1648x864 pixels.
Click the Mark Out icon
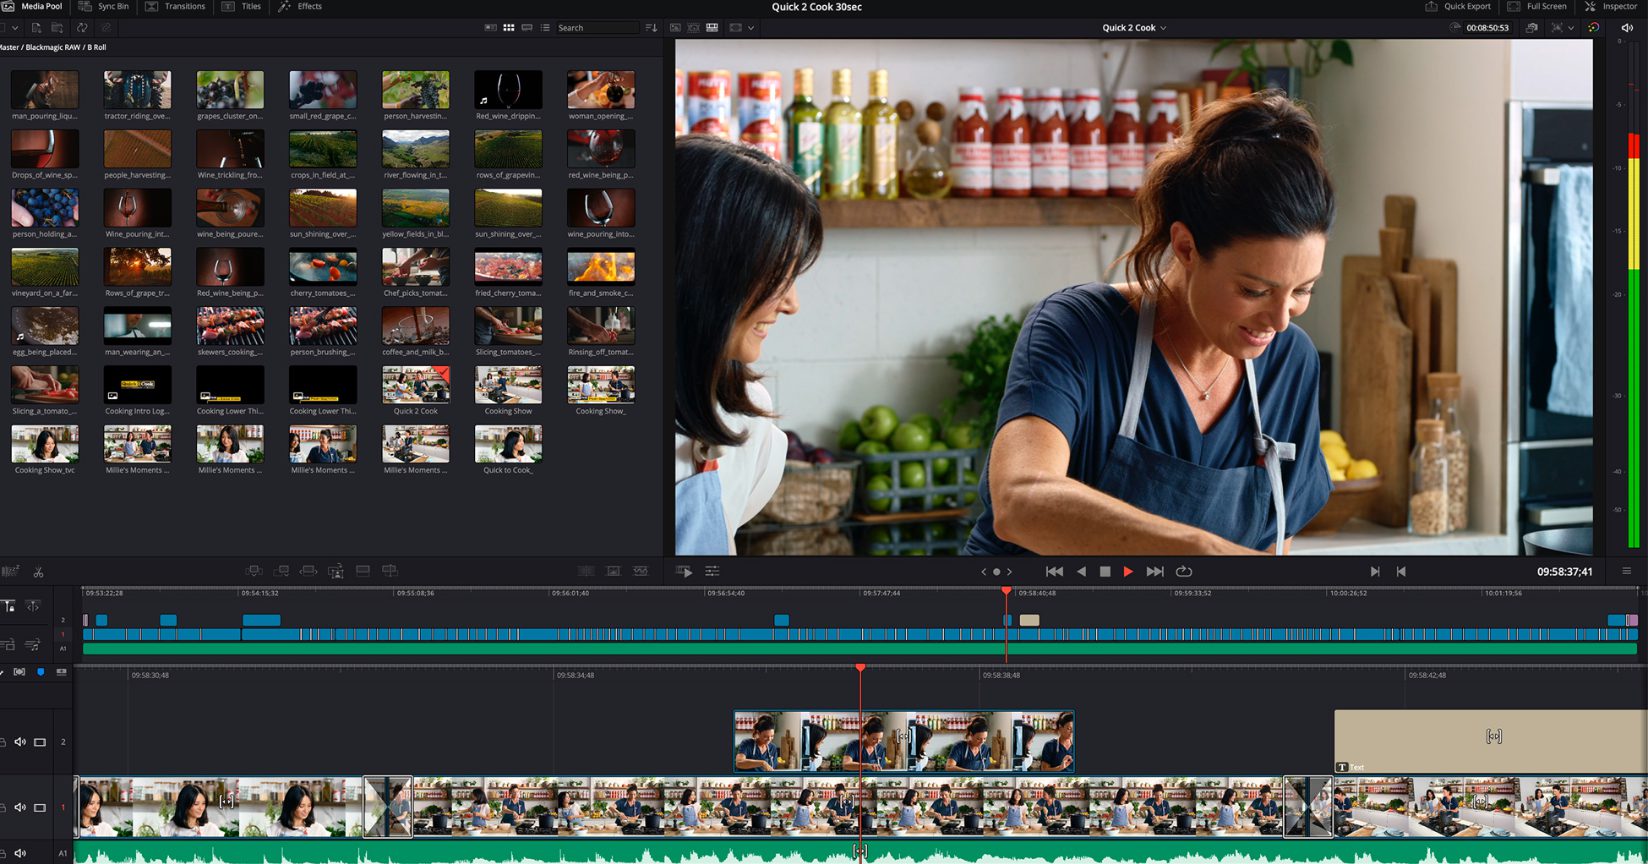(1401, 571)
